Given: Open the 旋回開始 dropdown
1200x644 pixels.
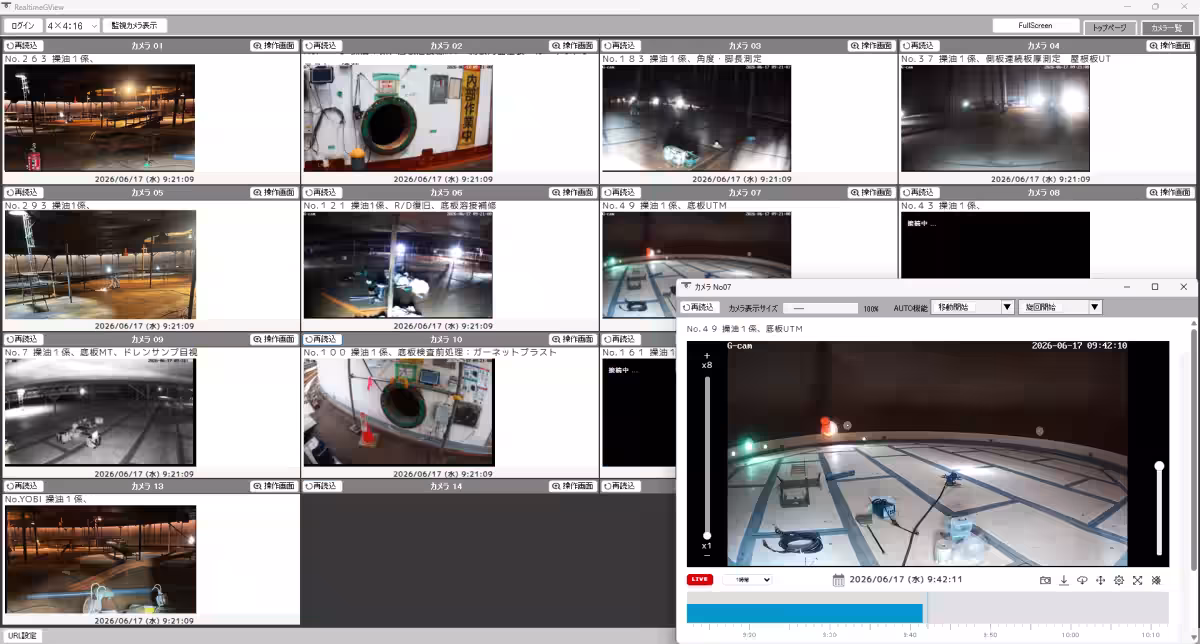Looking at the screenshot, I should (1060, 308).
